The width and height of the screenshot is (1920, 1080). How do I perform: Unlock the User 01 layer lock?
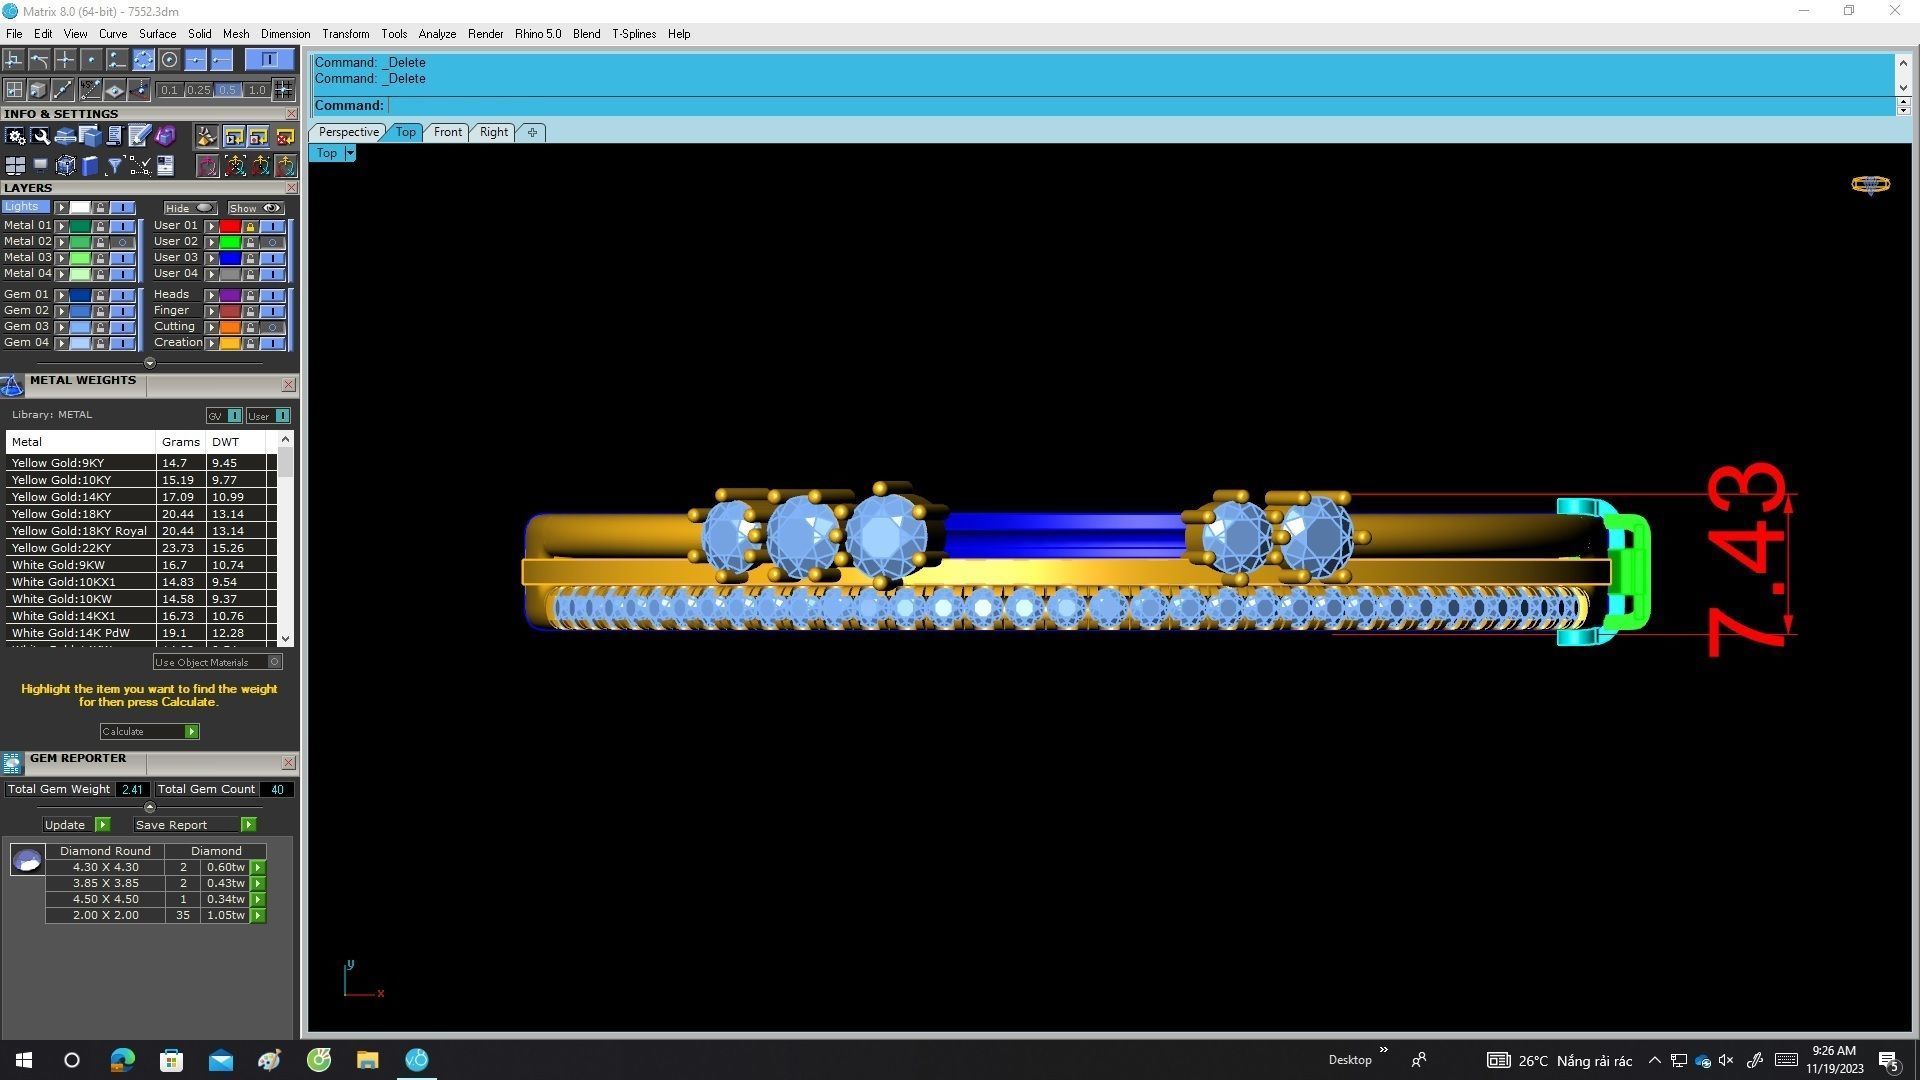pyautogui.click(x=250, y=226)
